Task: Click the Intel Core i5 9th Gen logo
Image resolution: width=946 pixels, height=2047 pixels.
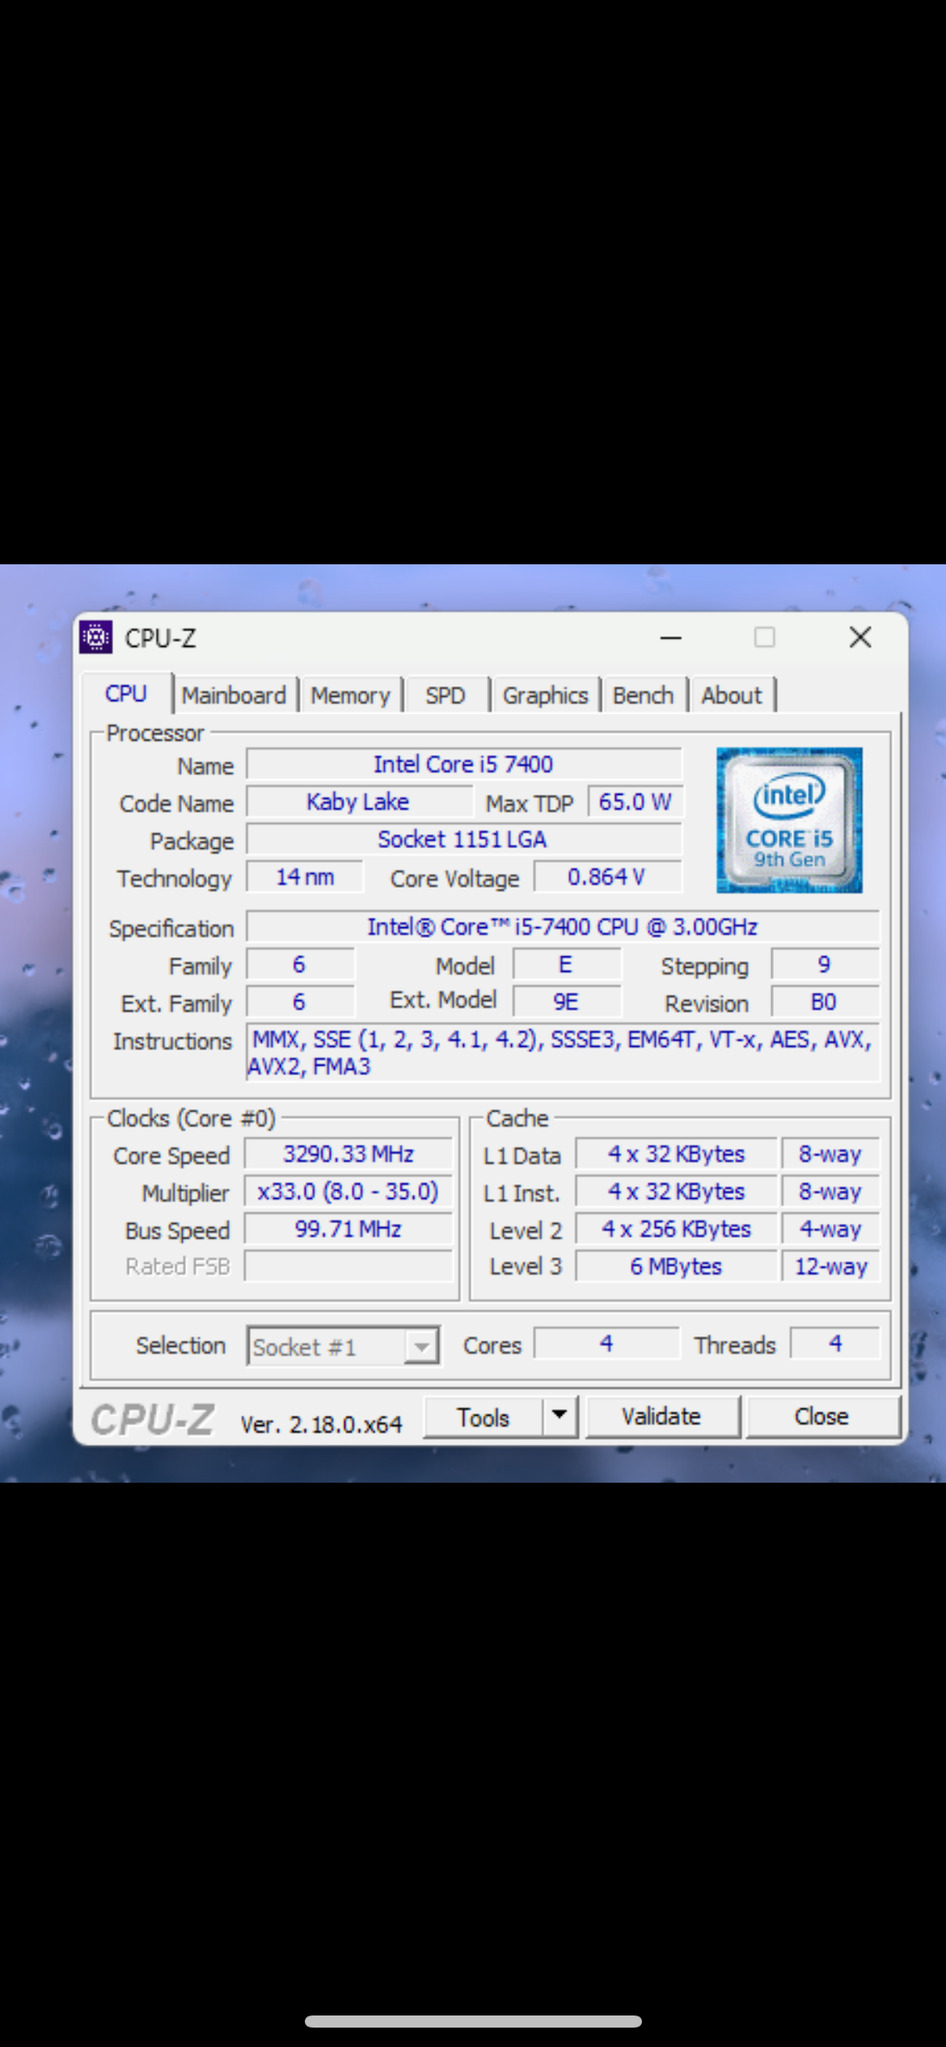Action: pos(789,820)
